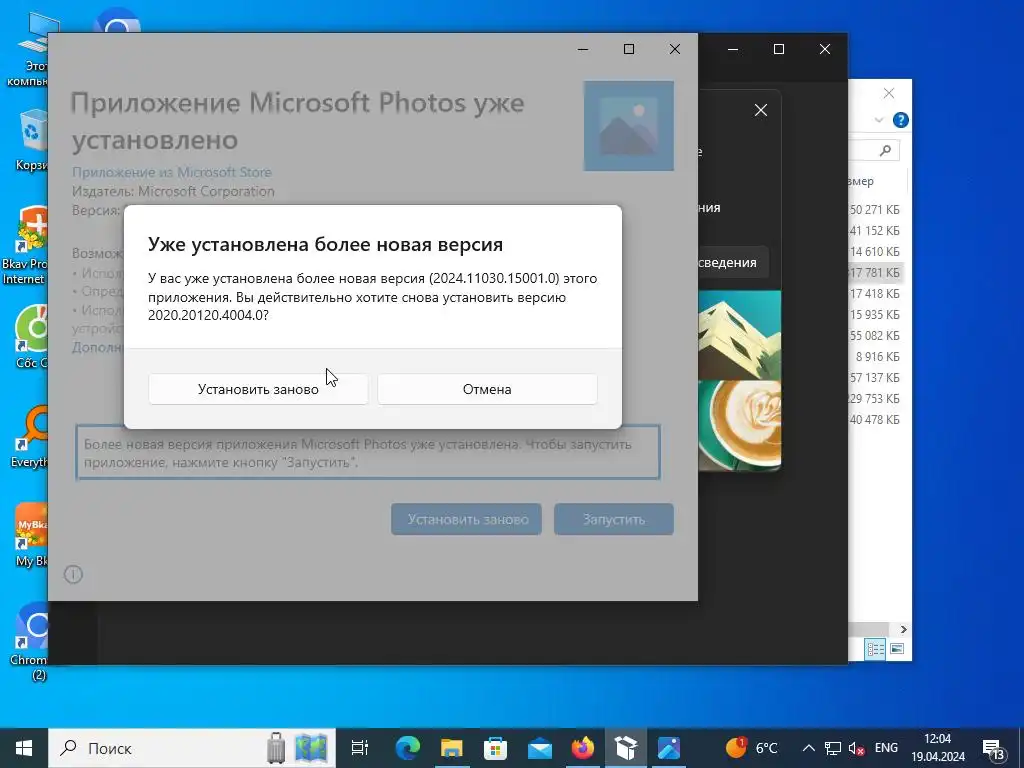The image size is (1024, 768).
Task: Open the network tray icon
Action: pos(833,748)
